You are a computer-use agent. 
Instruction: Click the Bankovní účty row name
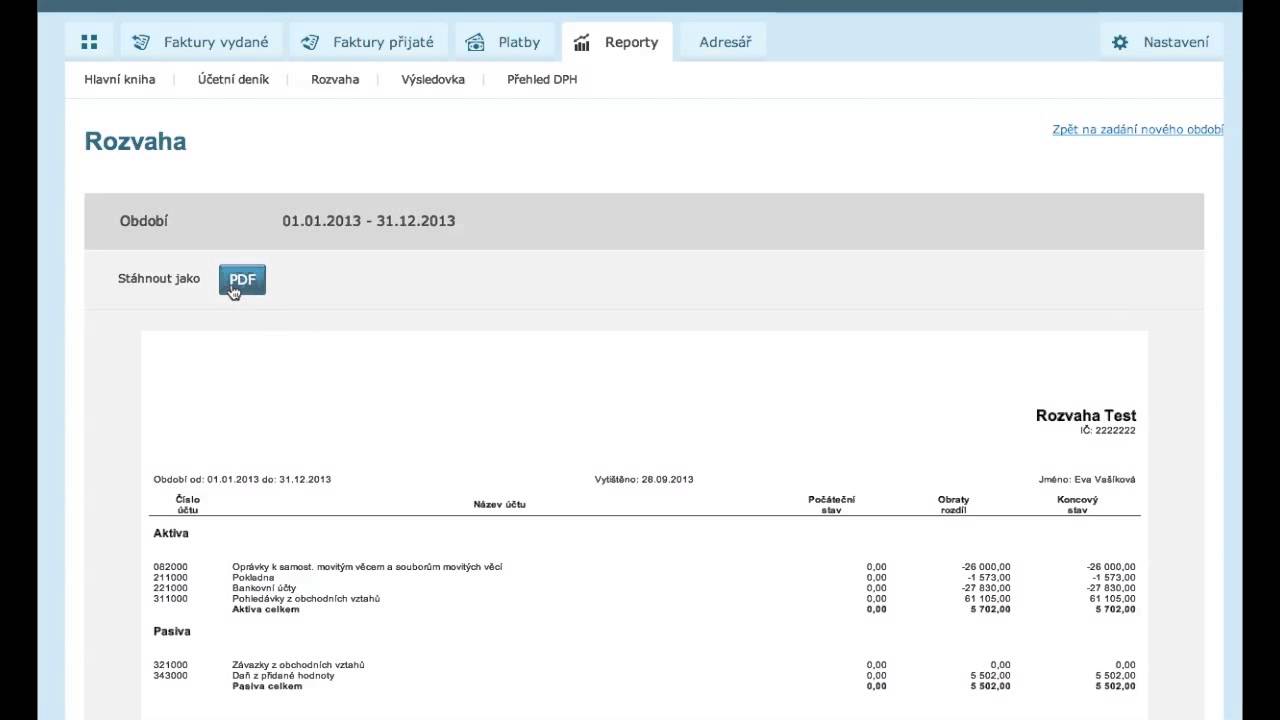click(264, 588)
